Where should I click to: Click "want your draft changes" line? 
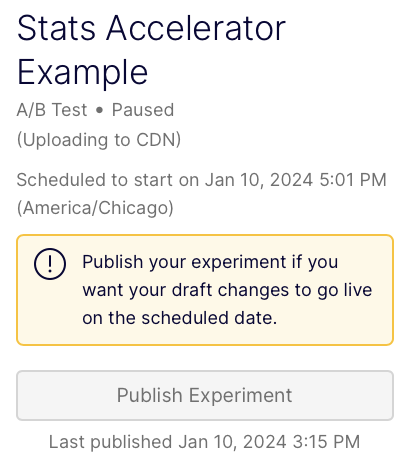pos(186,290)
